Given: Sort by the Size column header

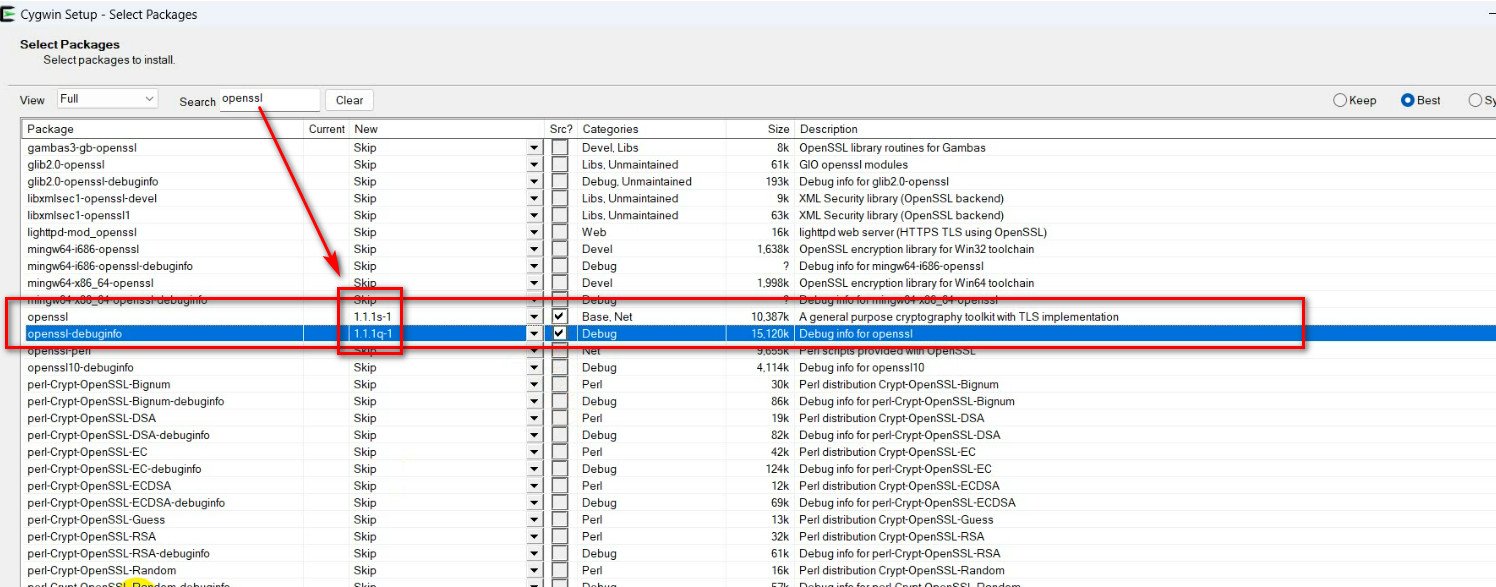Looking at the screenshot, I should pyautogui.click(x=759, y=129).
